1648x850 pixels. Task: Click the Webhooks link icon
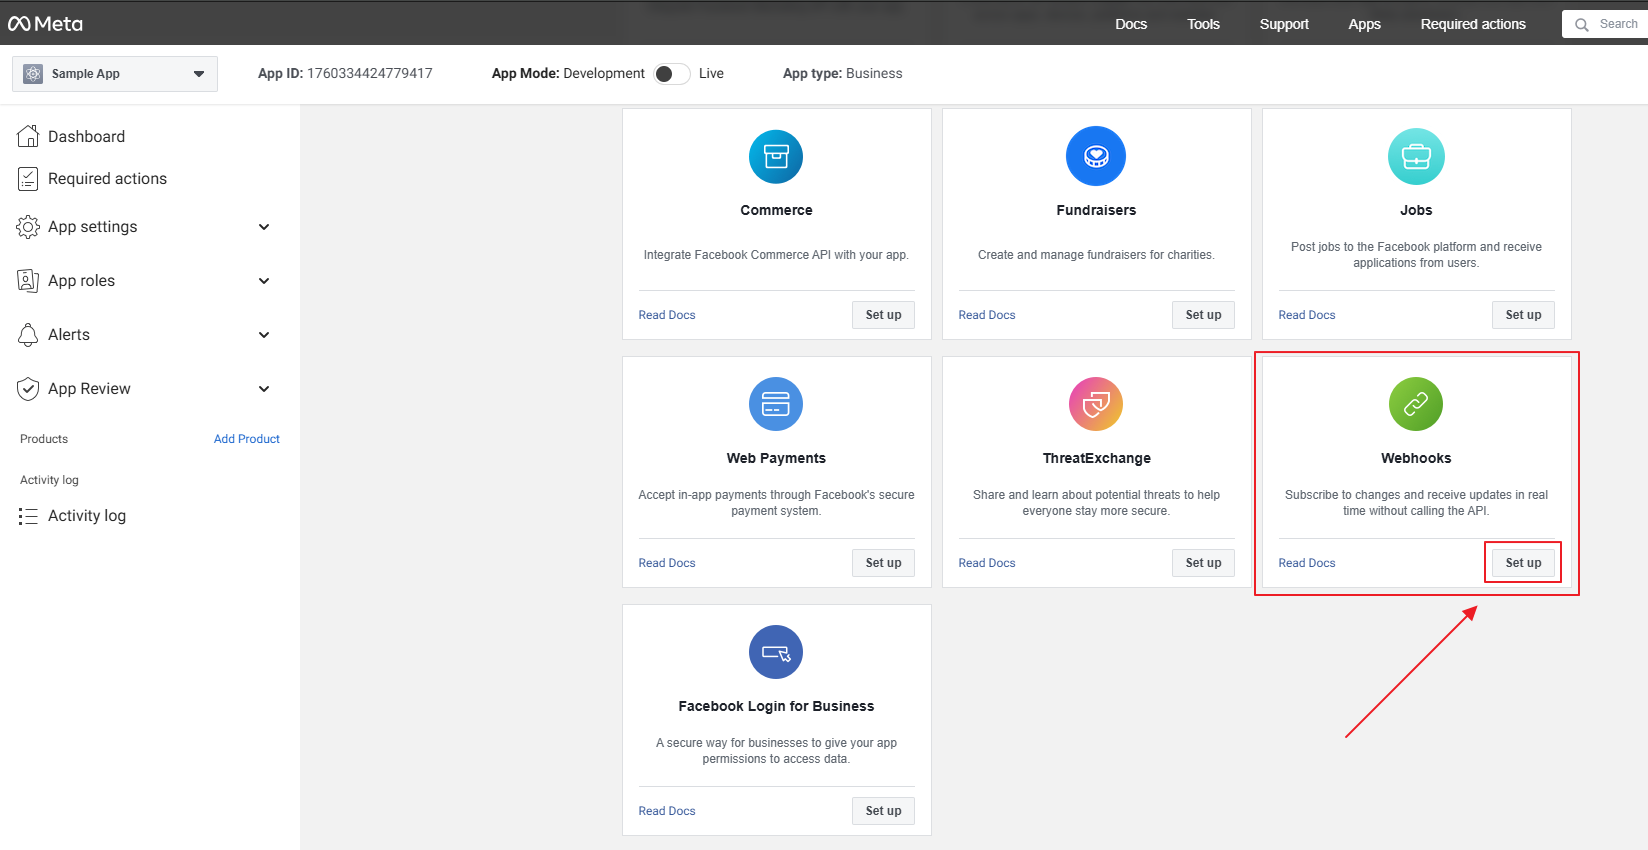[1416, 404]
